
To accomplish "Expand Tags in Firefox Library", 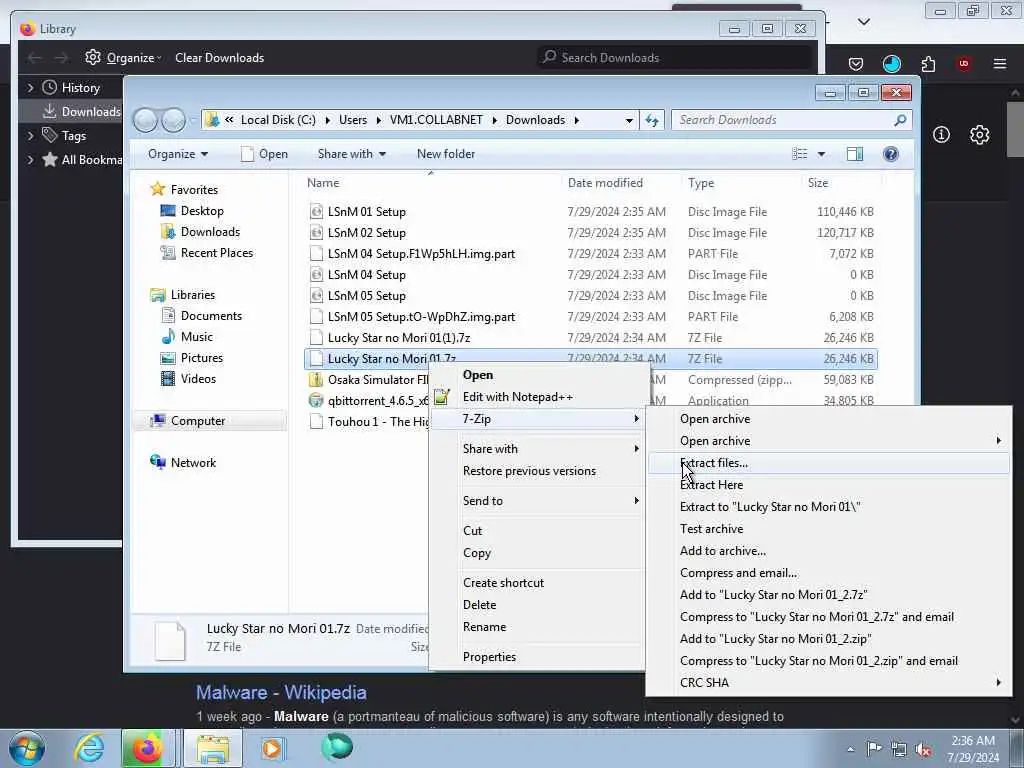I will pyautogui.click(x=30, y=136).
